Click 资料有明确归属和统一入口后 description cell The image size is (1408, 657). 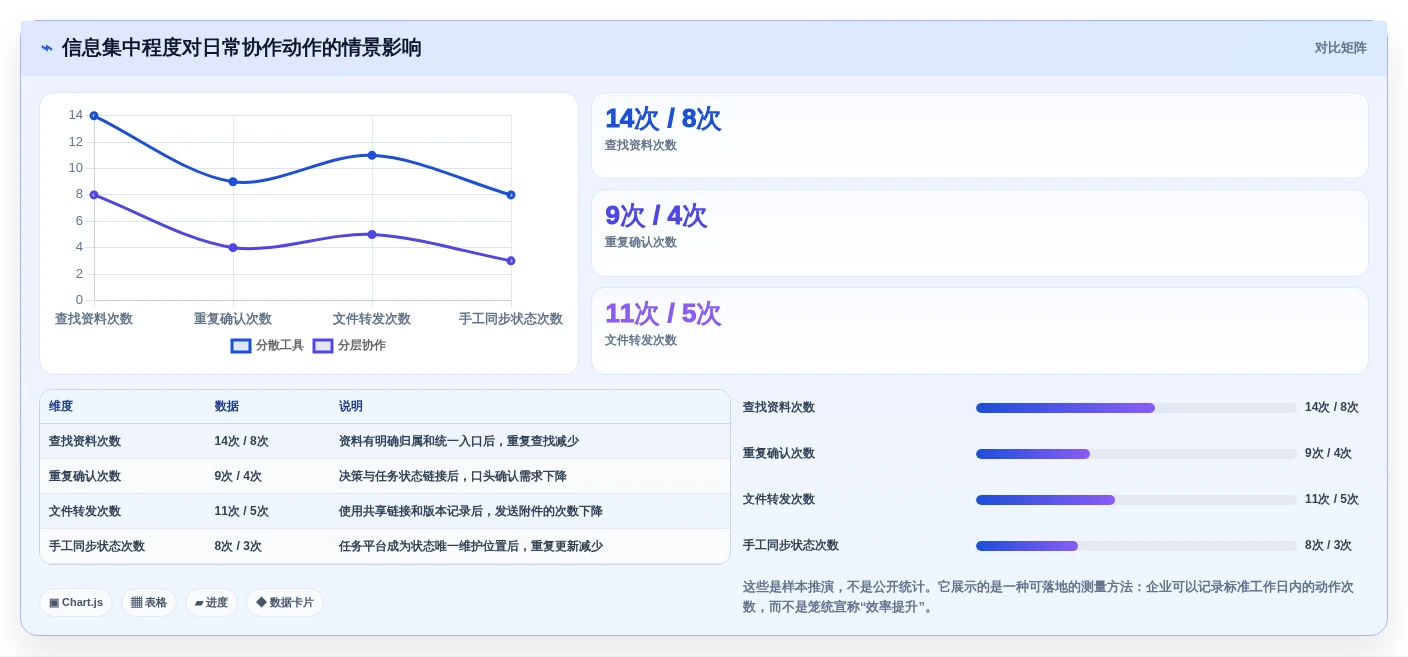459,441
